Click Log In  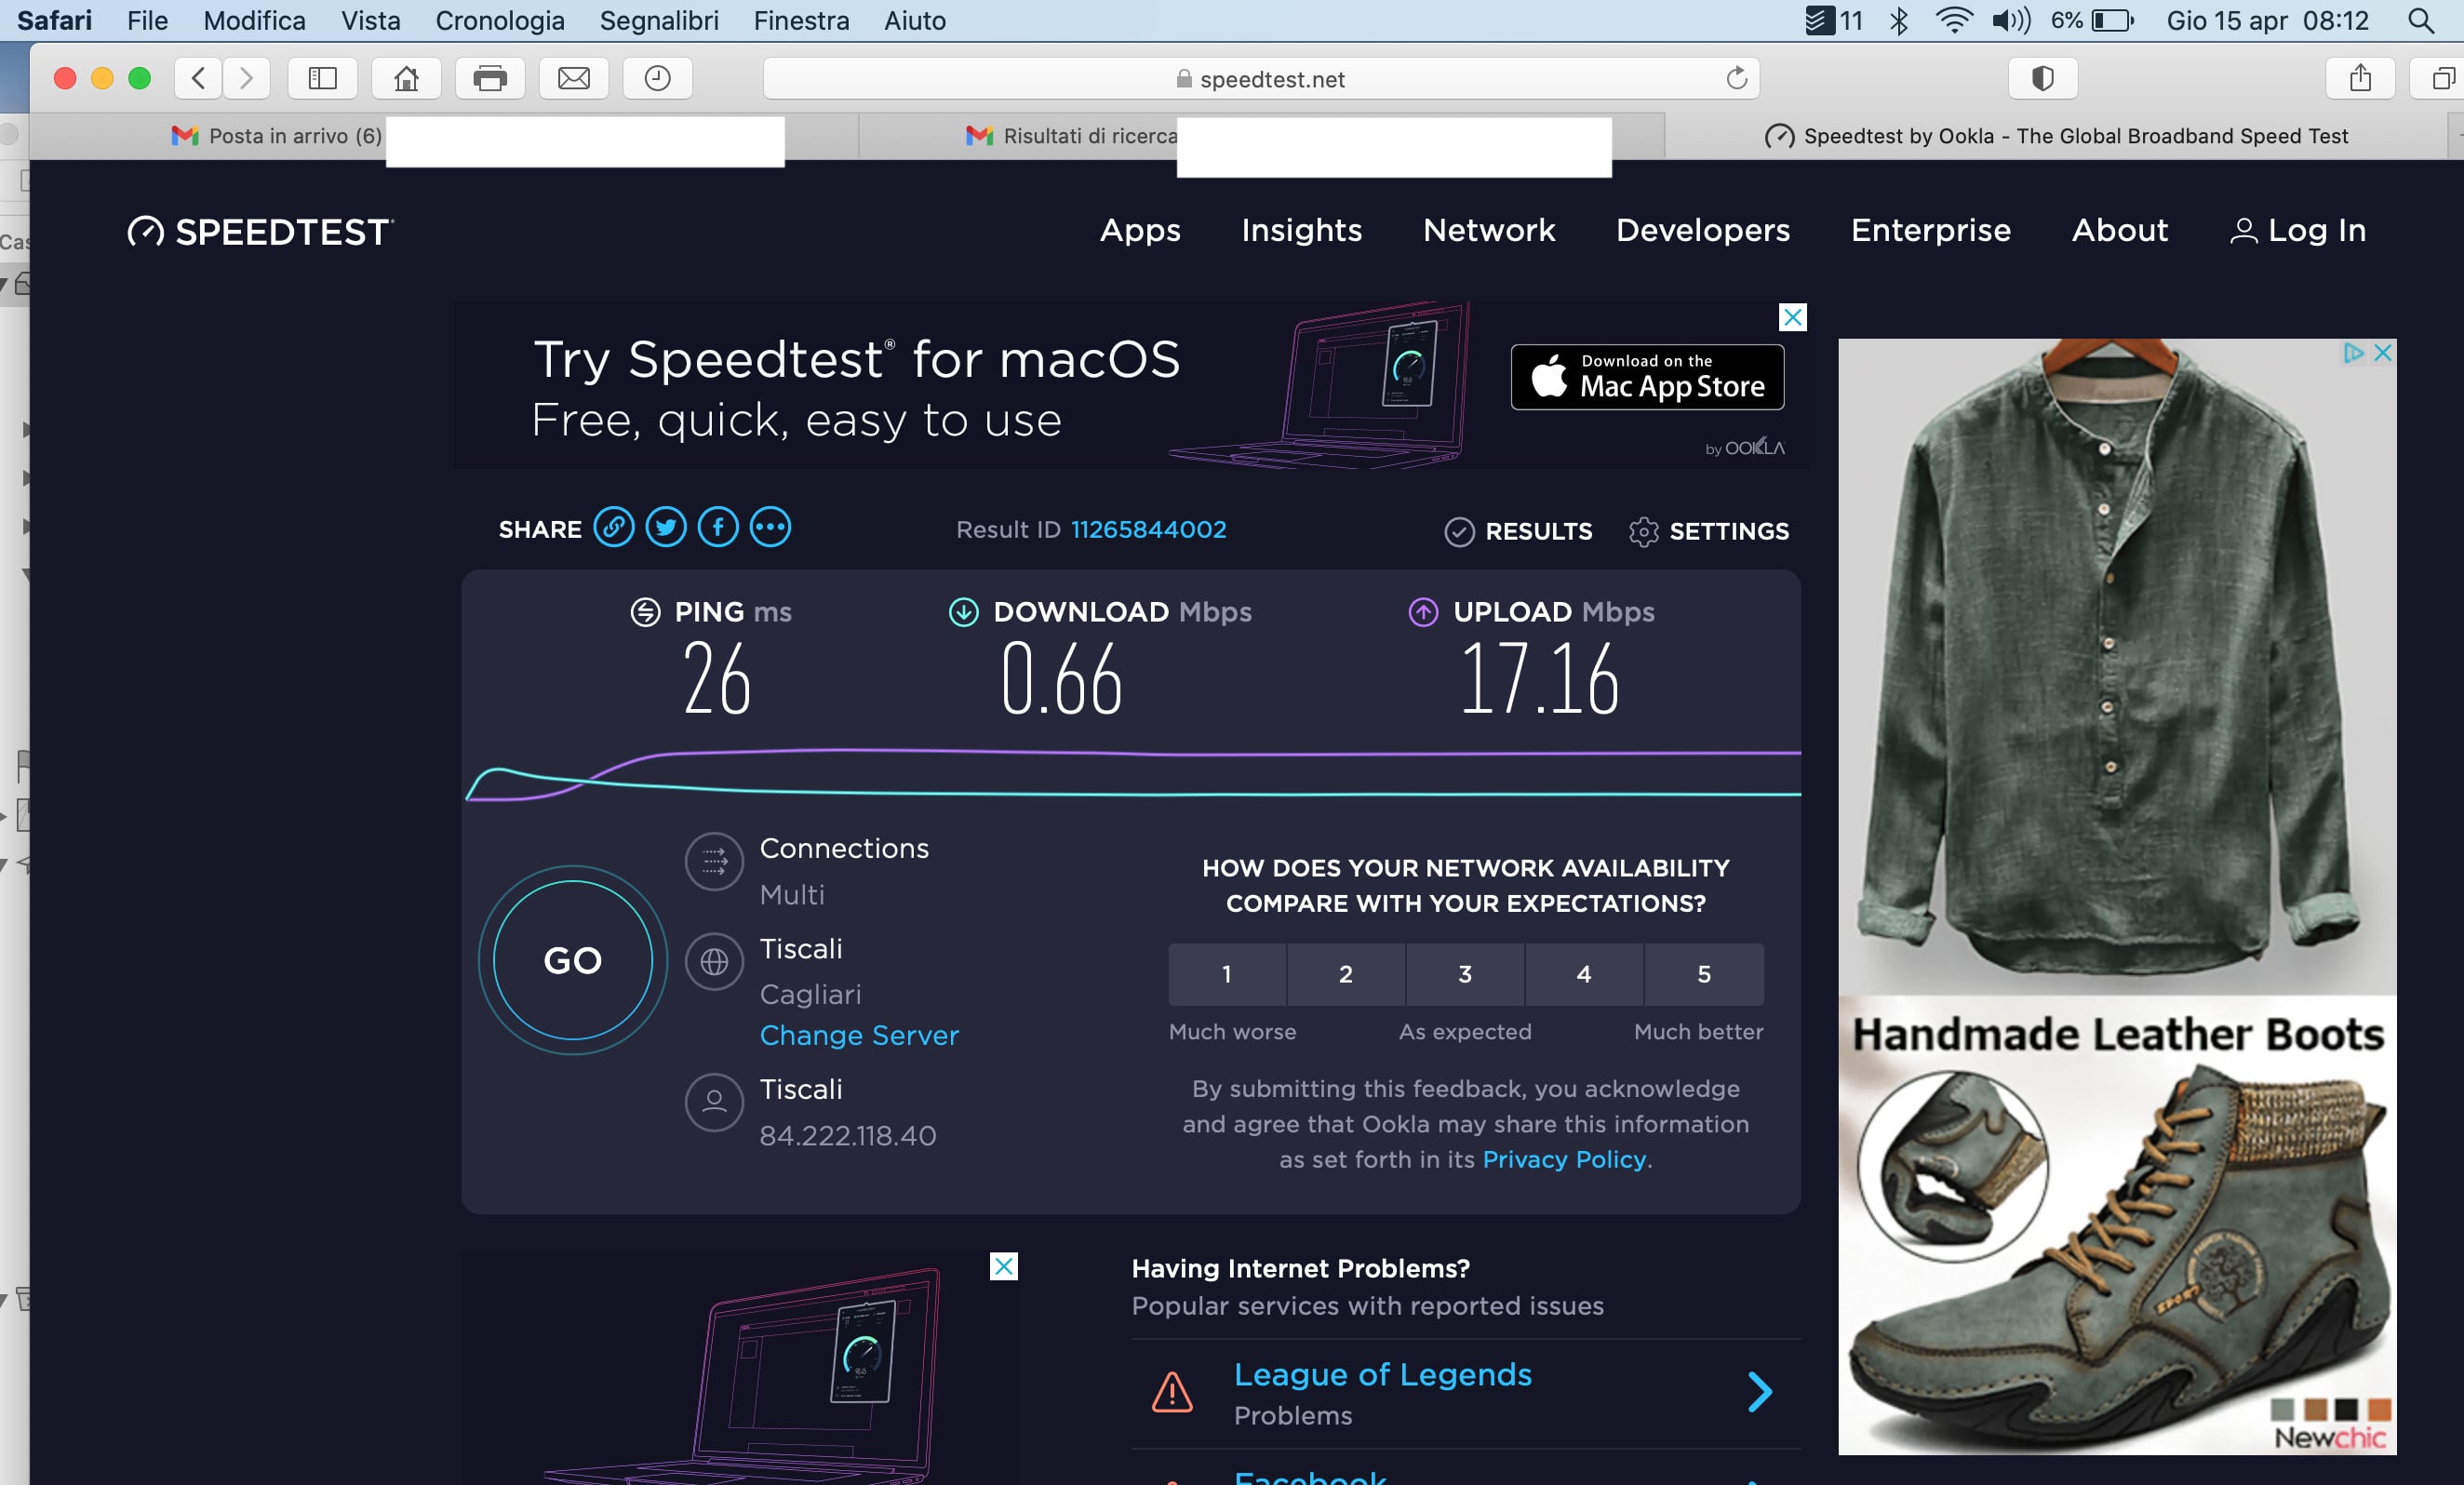coord(2298,230)
